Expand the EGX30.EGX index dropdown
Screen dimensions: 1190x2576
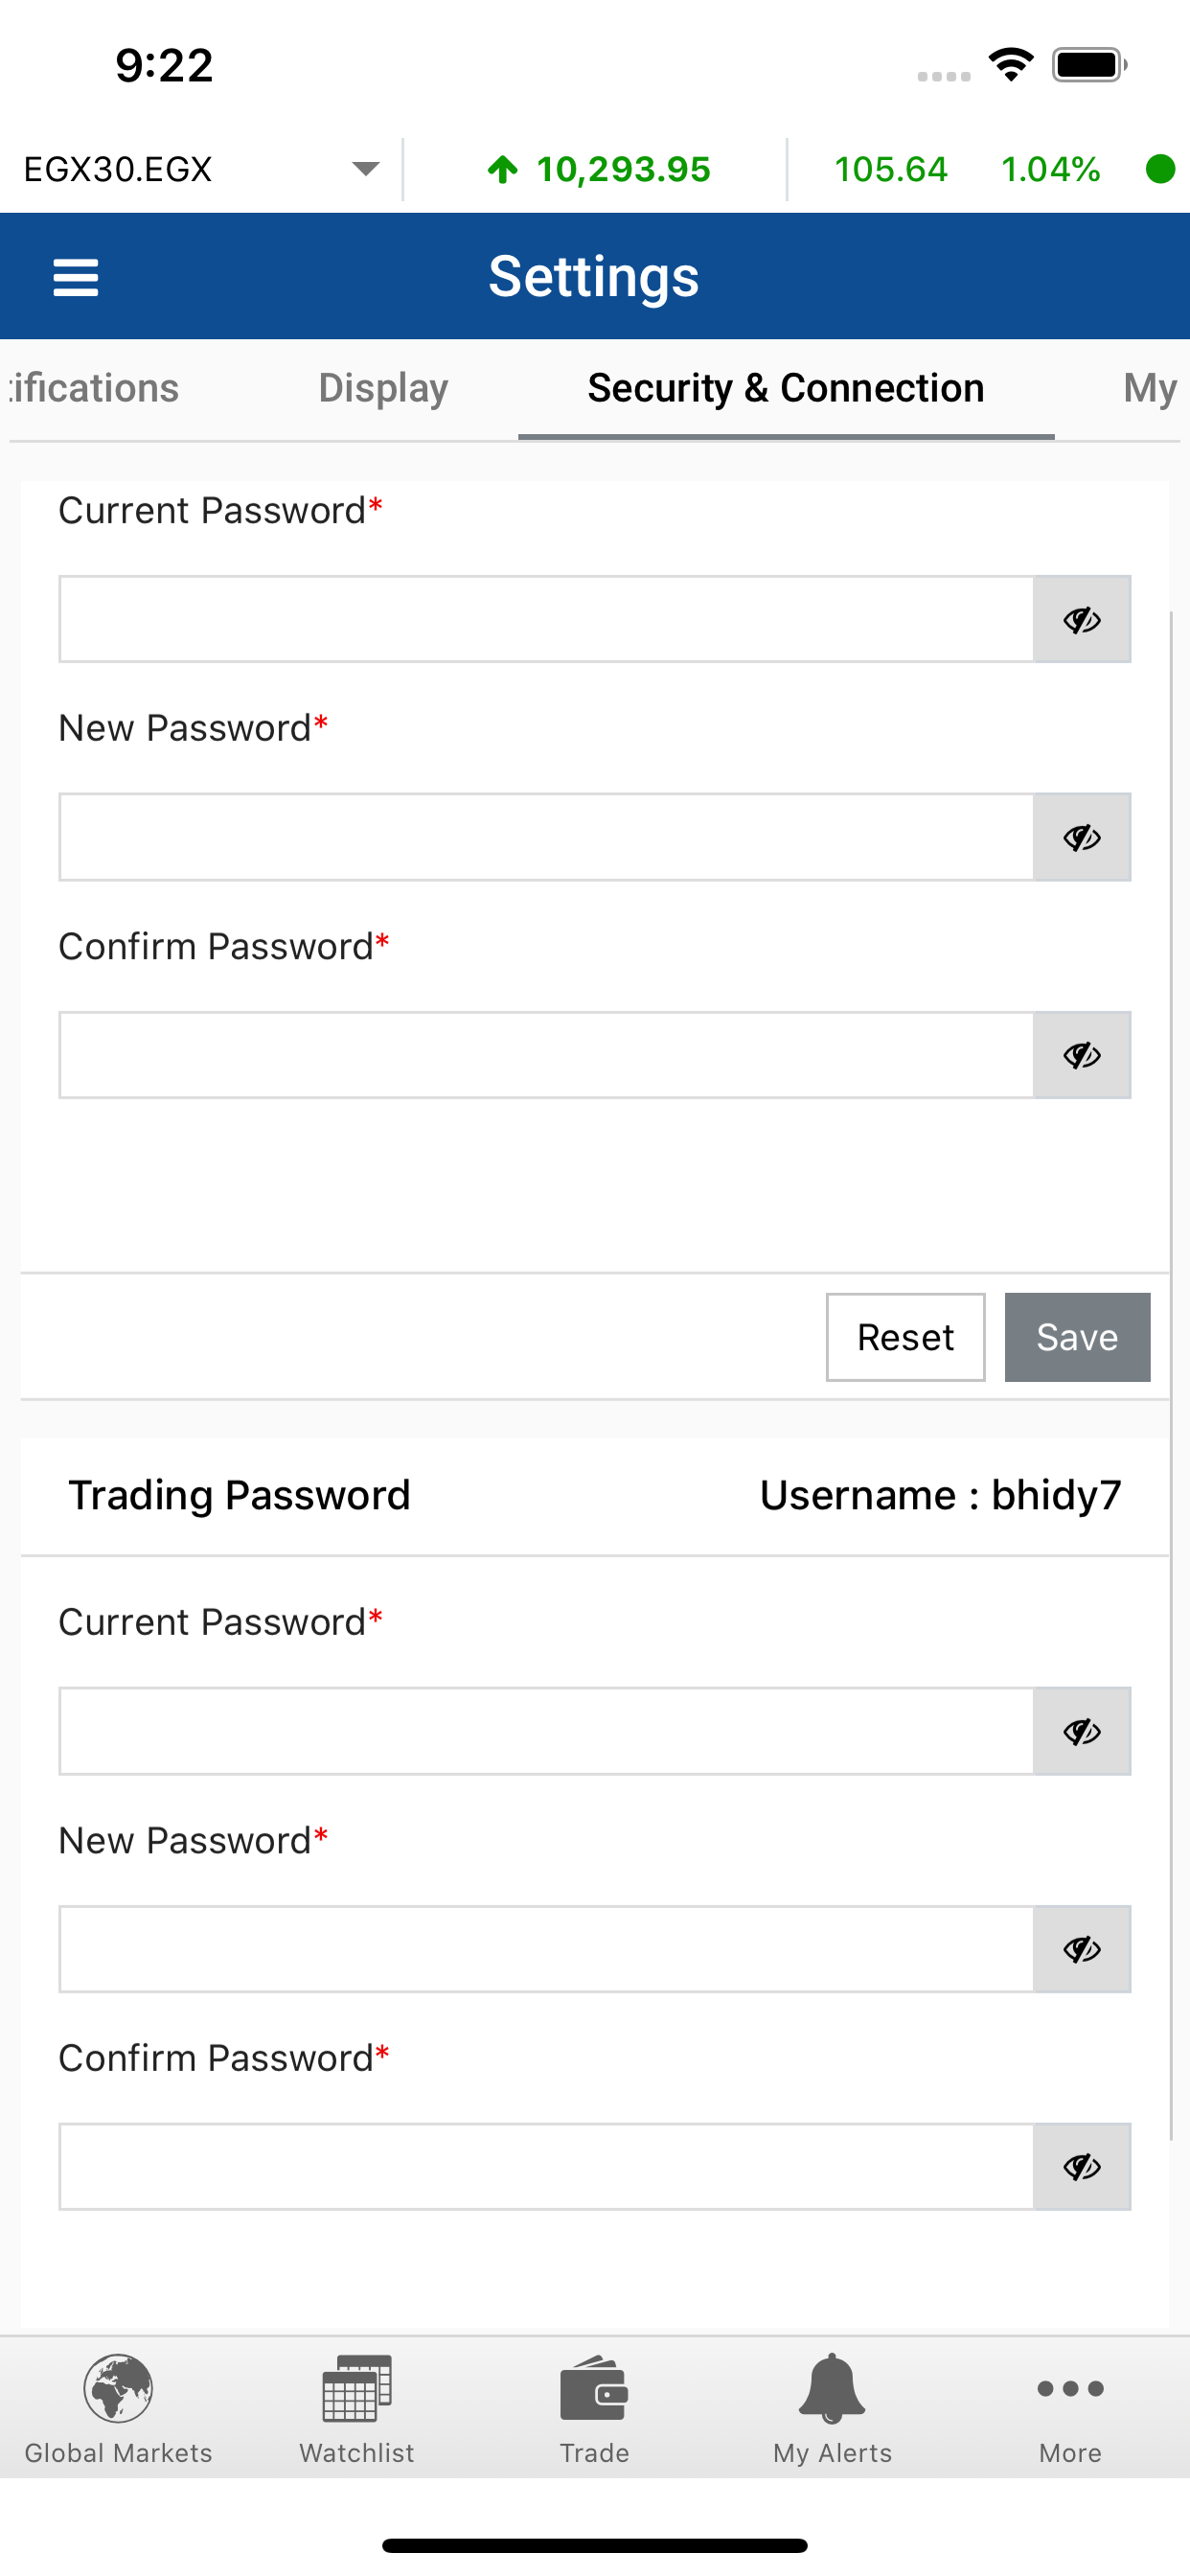click(x=201, y=169)
